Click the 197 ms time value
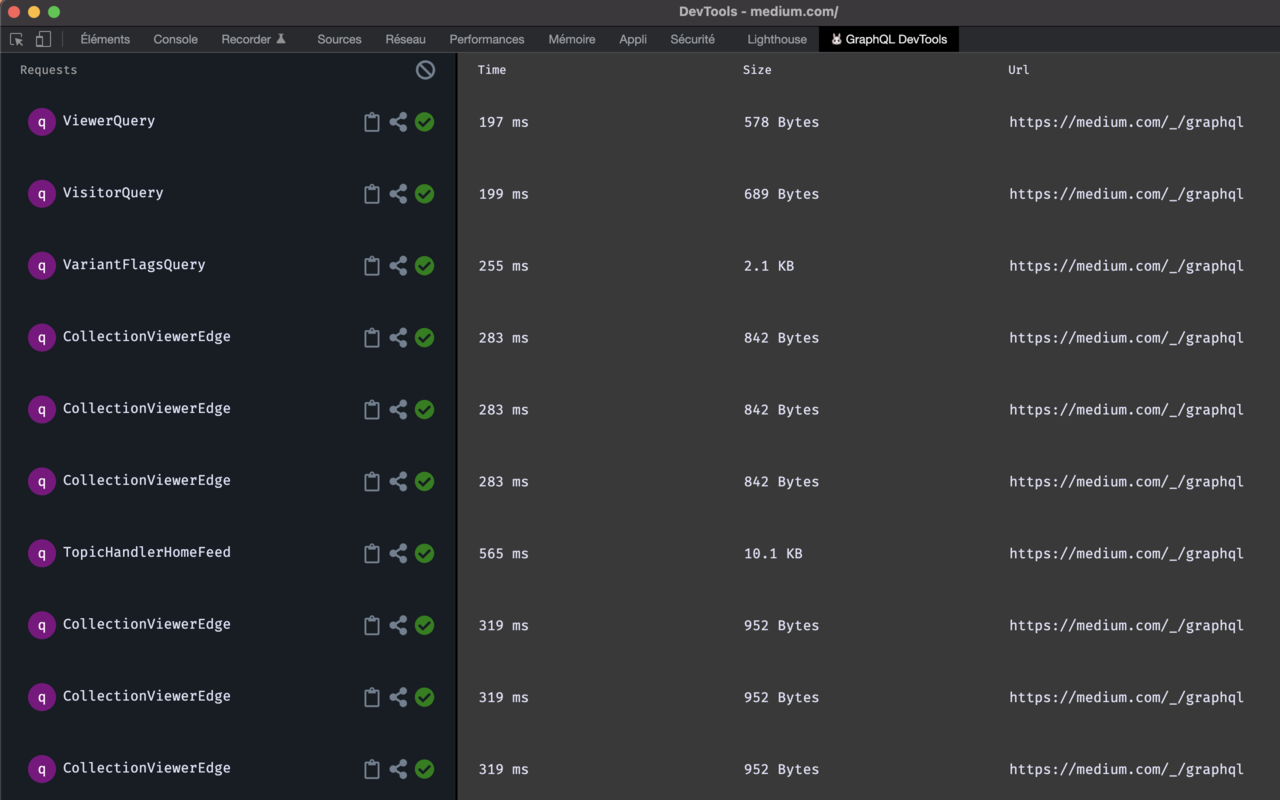Screen dimensions: 1280x800 click(x=503, y=122)
